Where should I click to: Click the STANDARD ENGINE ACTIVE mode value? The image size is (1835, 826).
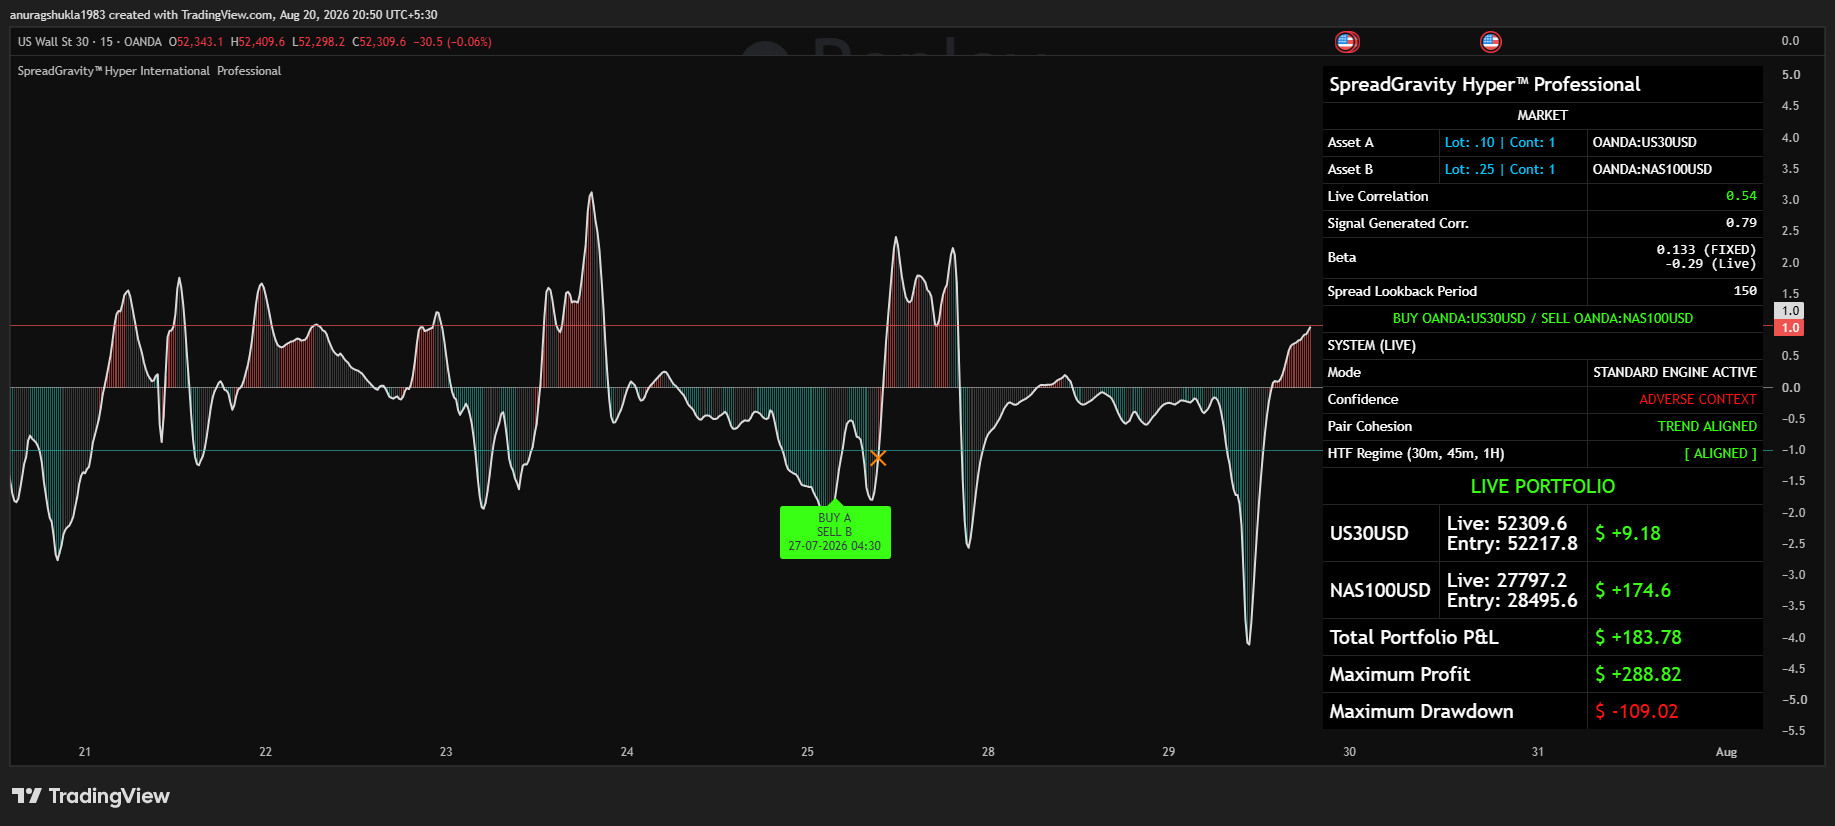pyautogui.click(x=1675, y=372)
